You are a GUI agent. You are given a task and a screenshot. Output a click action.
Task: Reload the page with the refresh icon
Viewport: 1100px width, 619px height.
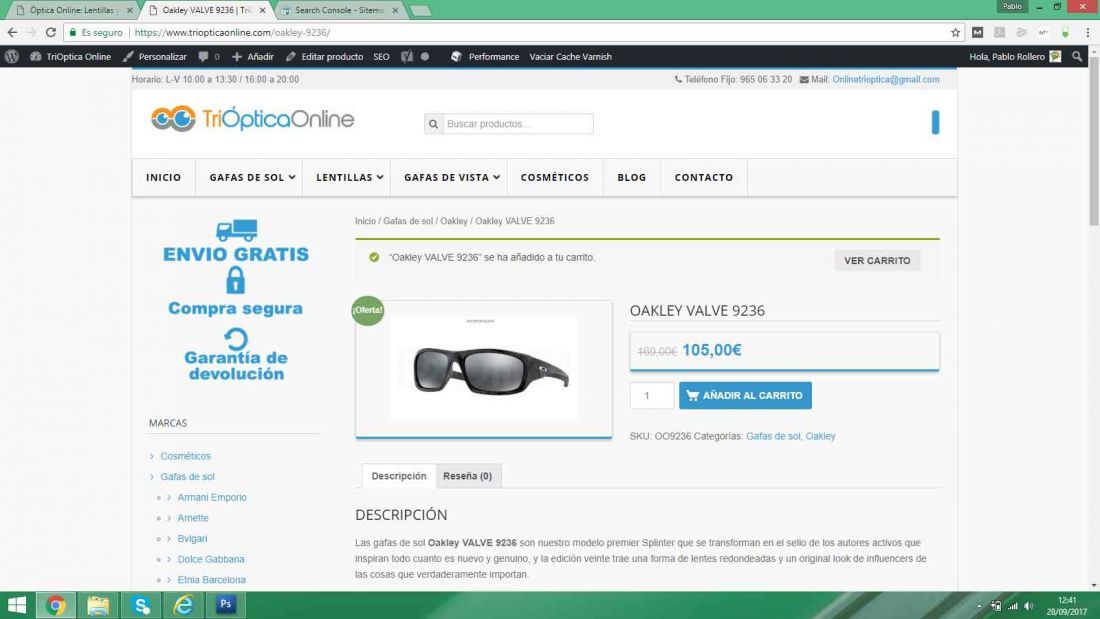coord(51,32)
